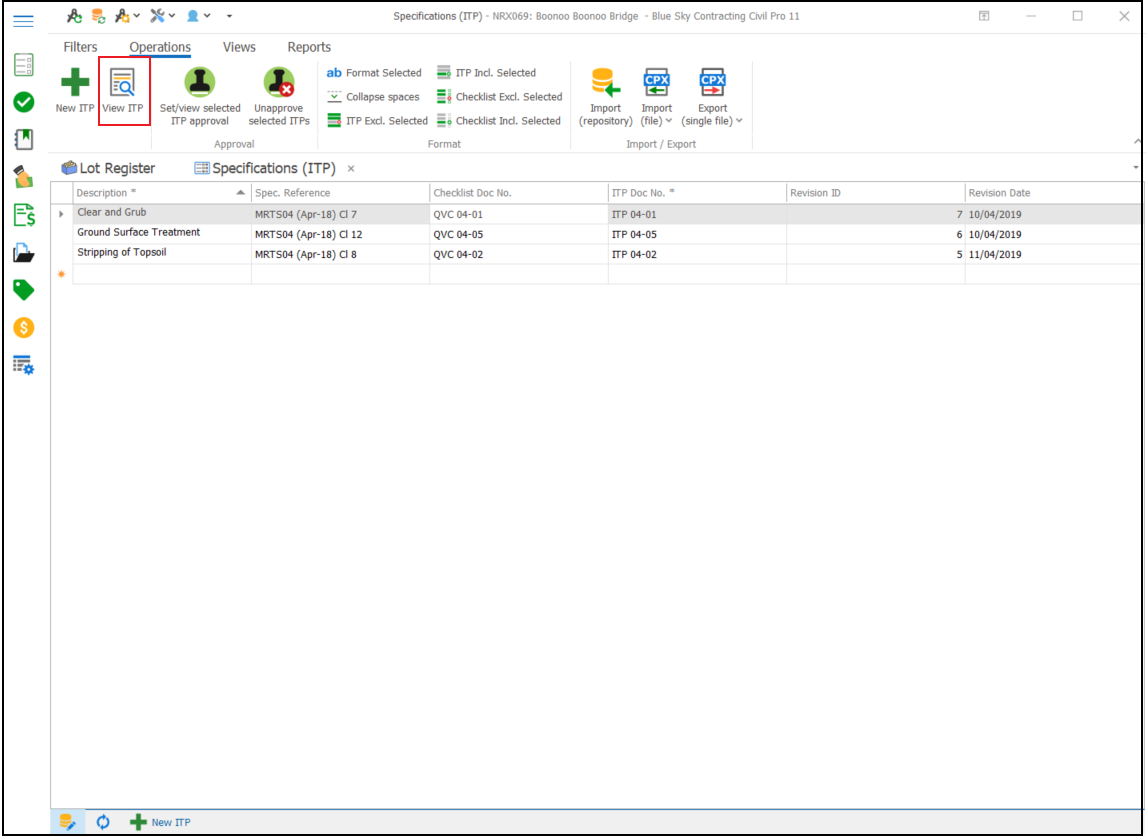This screenshot has height=837, width=1146.
Task: Click the blue refresh icon in bottom bar
Action: click(103, 822)
